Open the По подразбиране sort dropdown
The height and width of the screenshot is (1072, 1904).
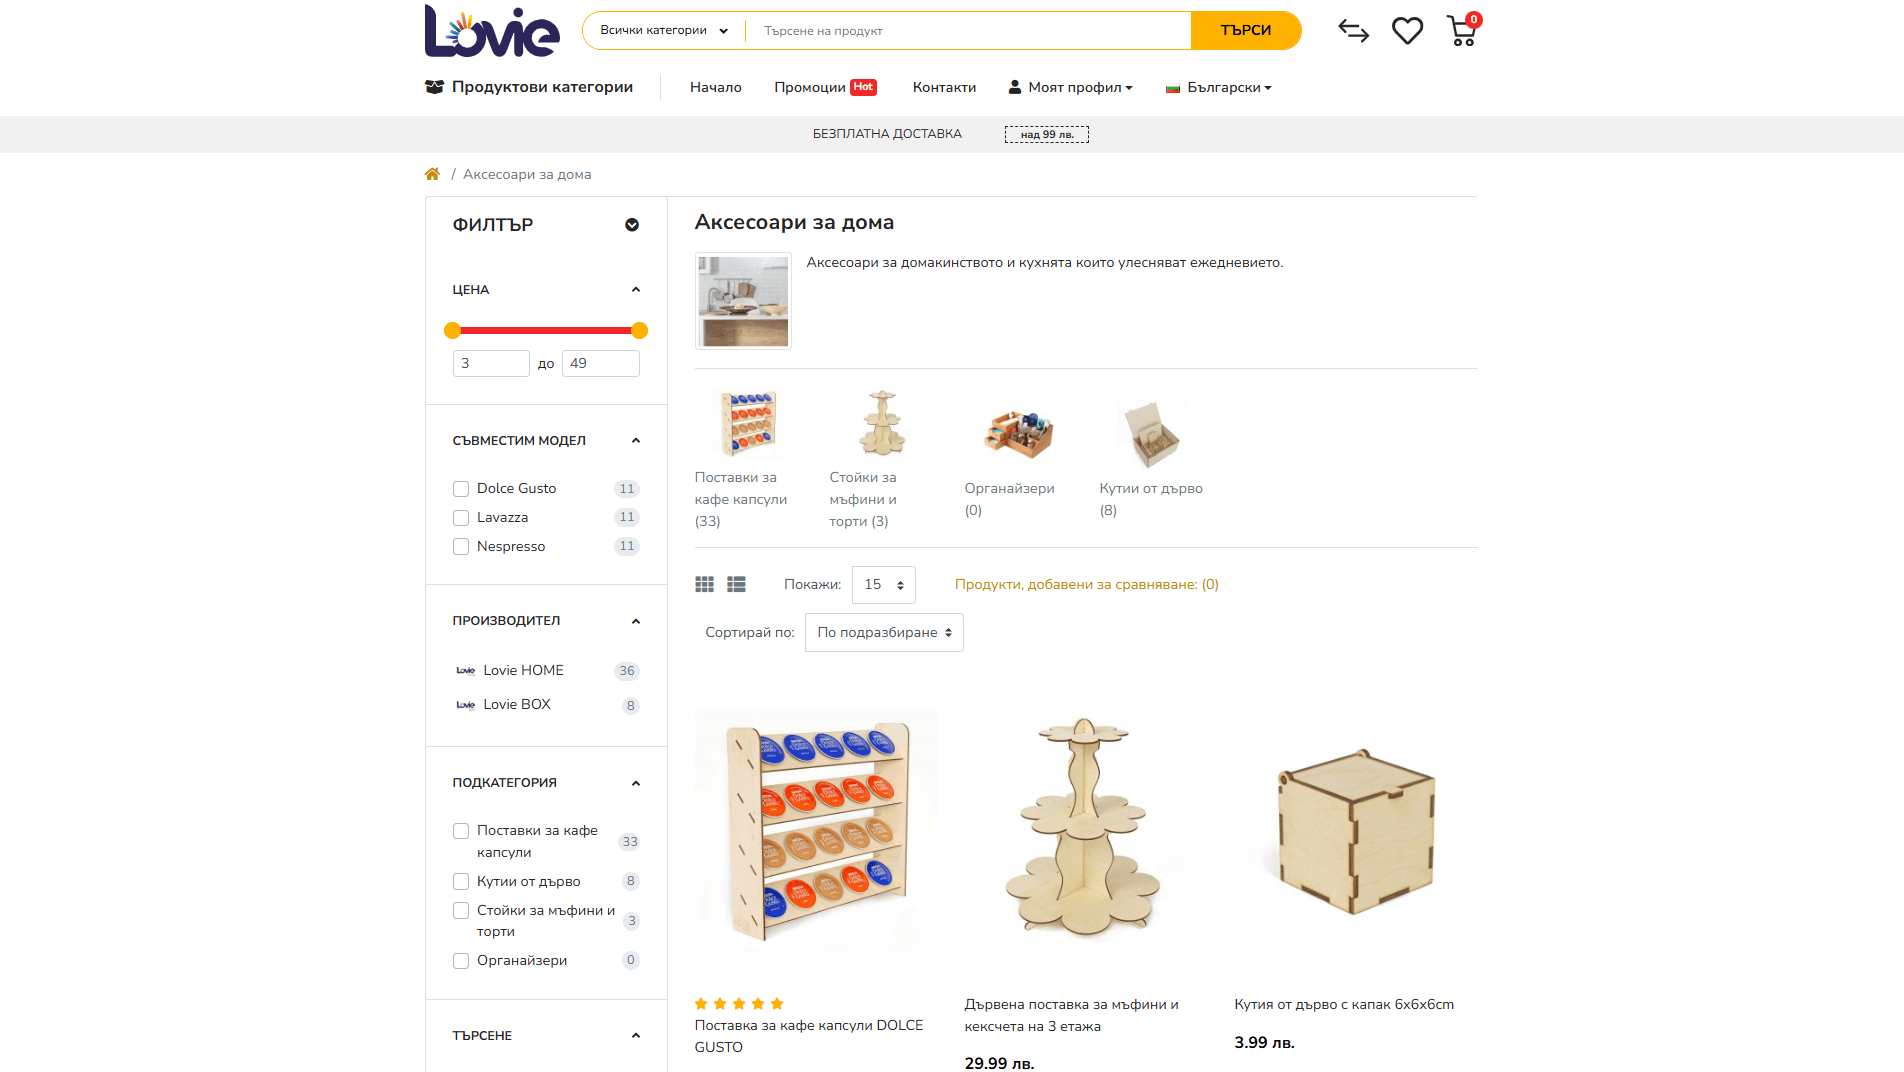click(884, 633)
